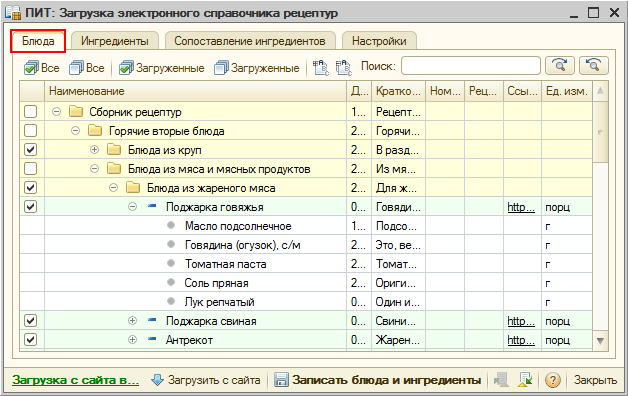Click the Ед. изм. column header

coord(567,91)
